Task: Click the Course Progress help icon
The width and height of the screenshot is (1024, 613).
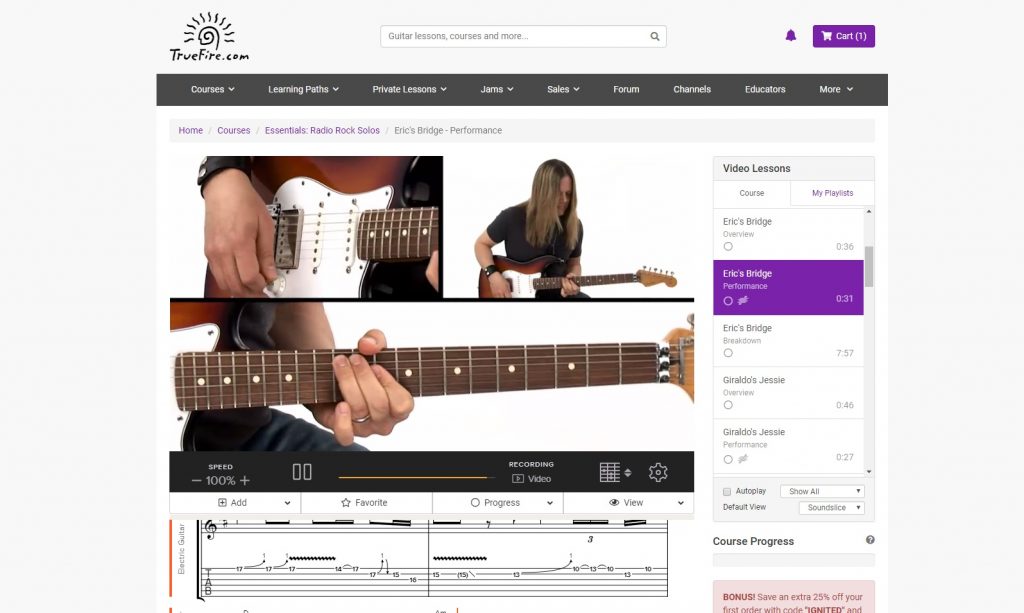Action: pyautogui.click(x=870, y=540)
